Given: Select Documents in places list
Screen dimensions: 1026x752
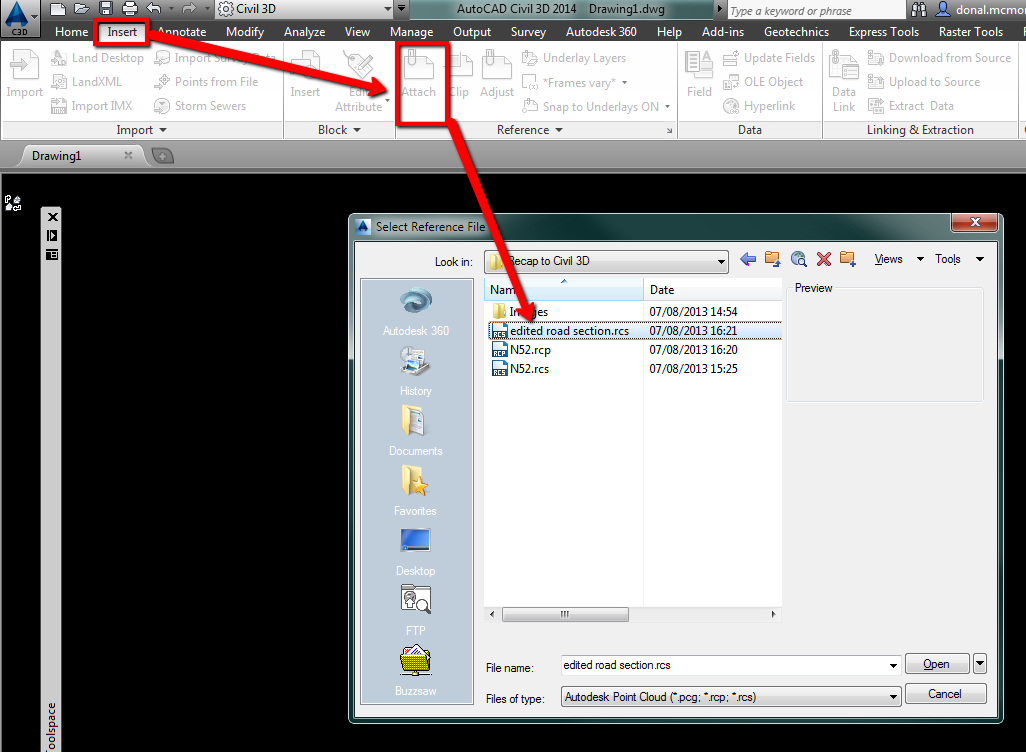Looking at the screenshot, I should (416, 431).
